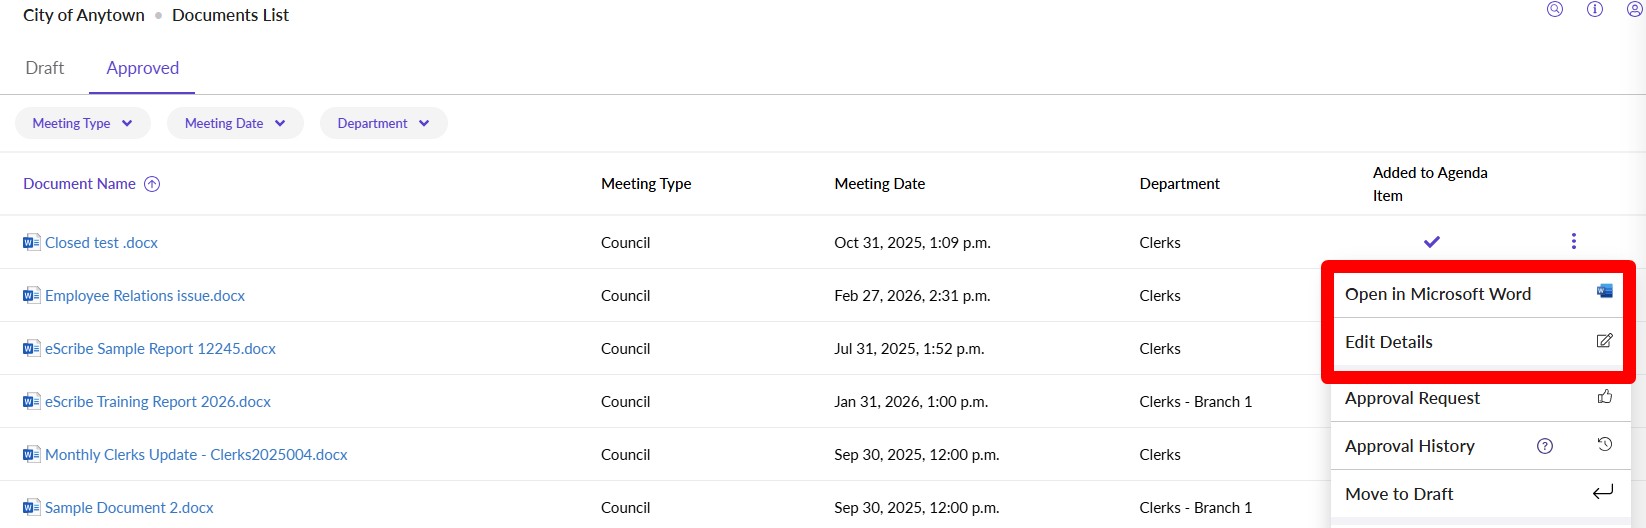Click the Approval History help icon
This screenshot has height=528, width=1646.
[x=1545, y=446]
